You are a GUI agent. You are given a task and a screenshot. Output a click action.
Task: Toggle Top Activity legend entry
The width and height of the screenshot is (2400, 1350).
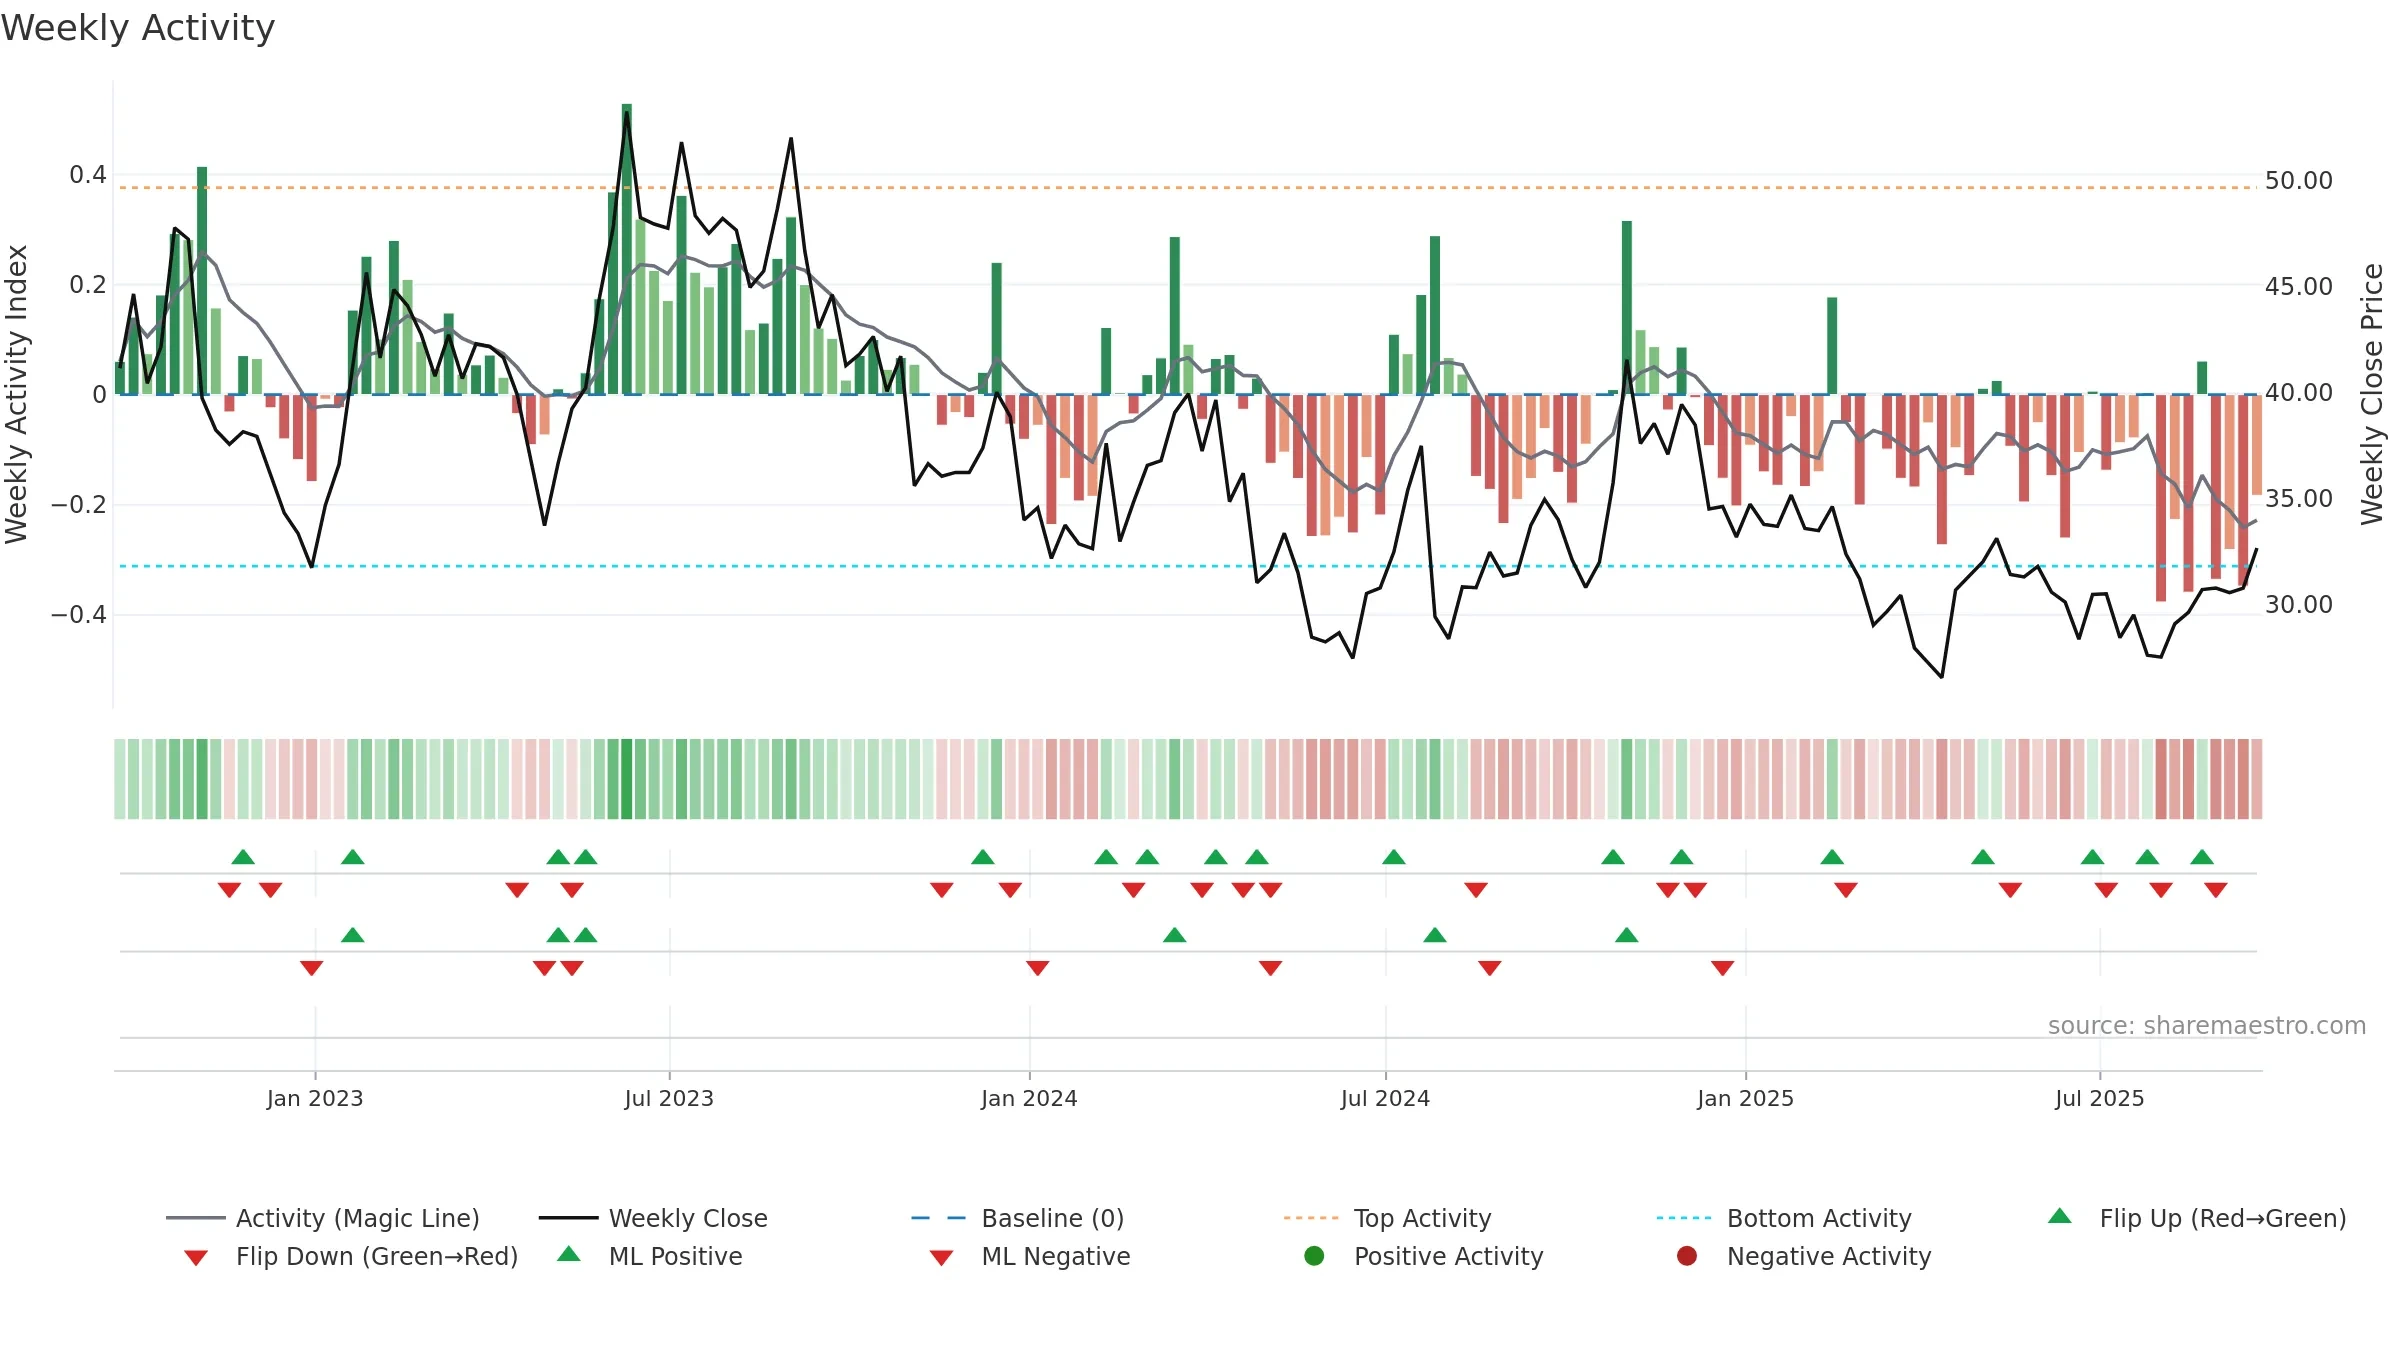(1387, 1218)
